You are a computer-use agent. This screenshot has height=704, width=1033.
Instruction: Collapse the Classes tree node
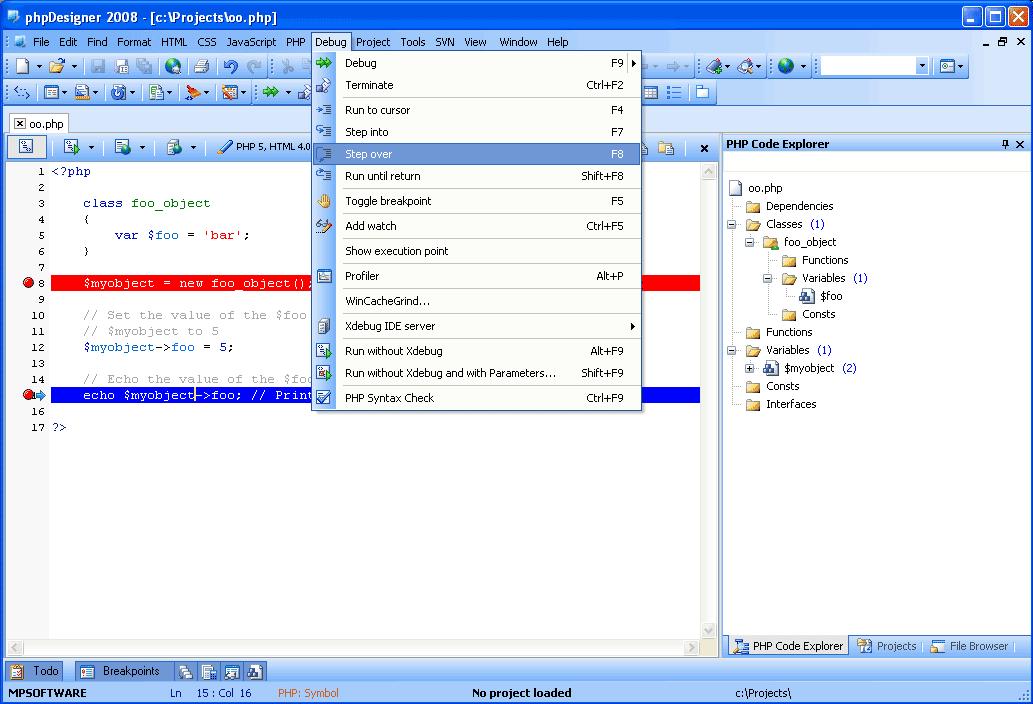click(x=731, y=225)
